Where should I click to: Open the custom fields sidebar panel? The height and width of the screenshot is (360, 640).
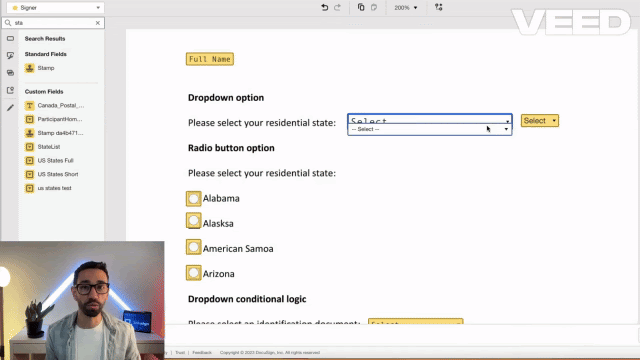[x=10, y=73]
